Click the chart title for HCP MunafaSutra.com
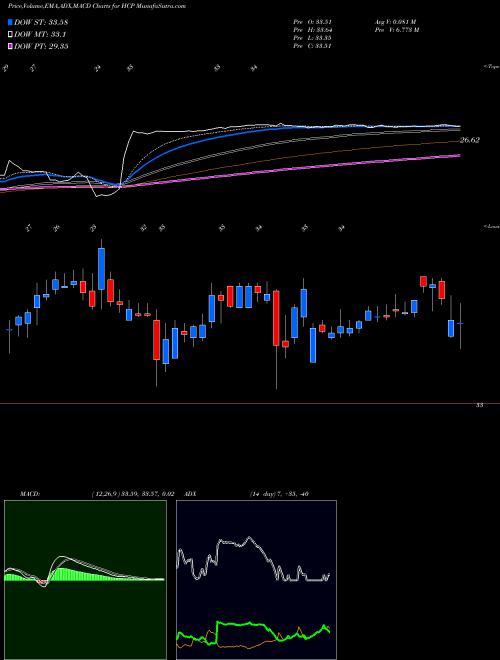 97,6
